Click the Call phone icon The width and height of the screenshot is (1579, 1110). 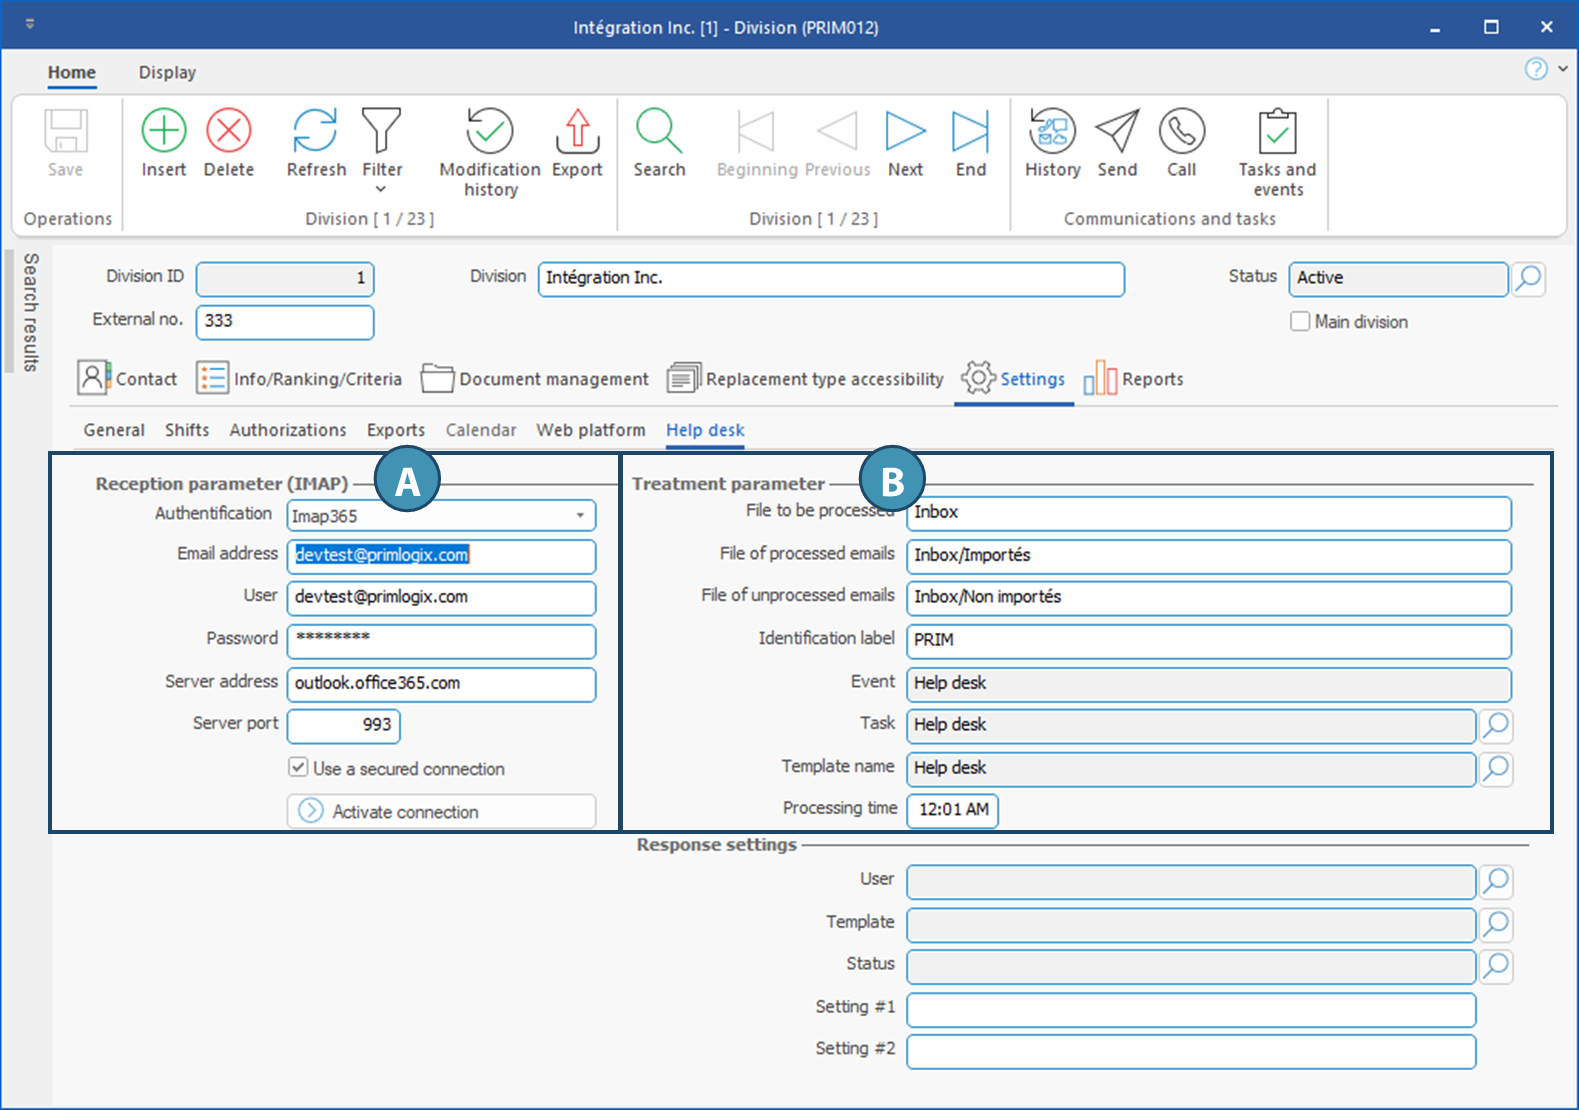click(x=1181, y=131)
